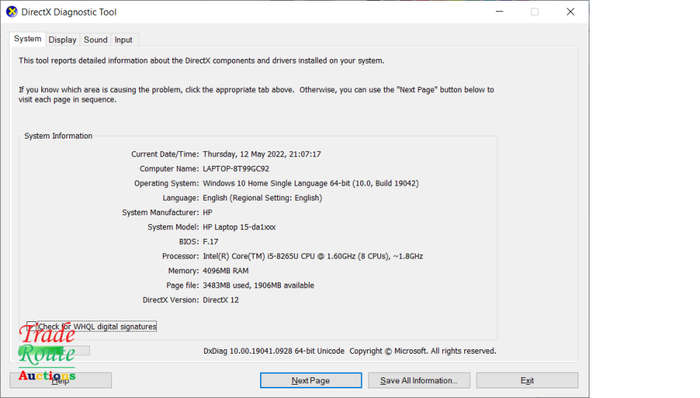
Task: Click the DirectX Diagnostic Tool title icon
Action: (12, 12)
